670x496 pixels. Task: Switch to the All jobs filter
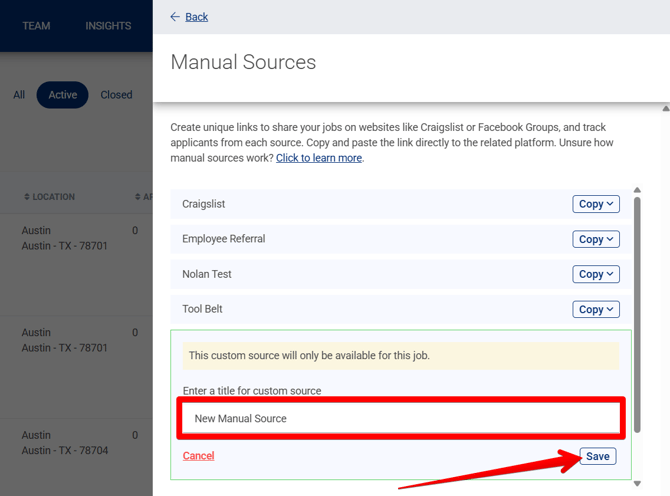pos(19,95)
